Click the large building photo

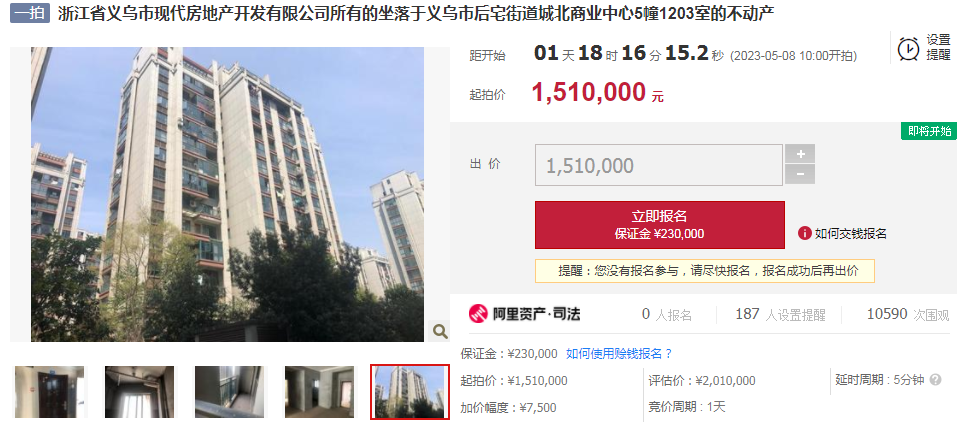click(228, 194)
